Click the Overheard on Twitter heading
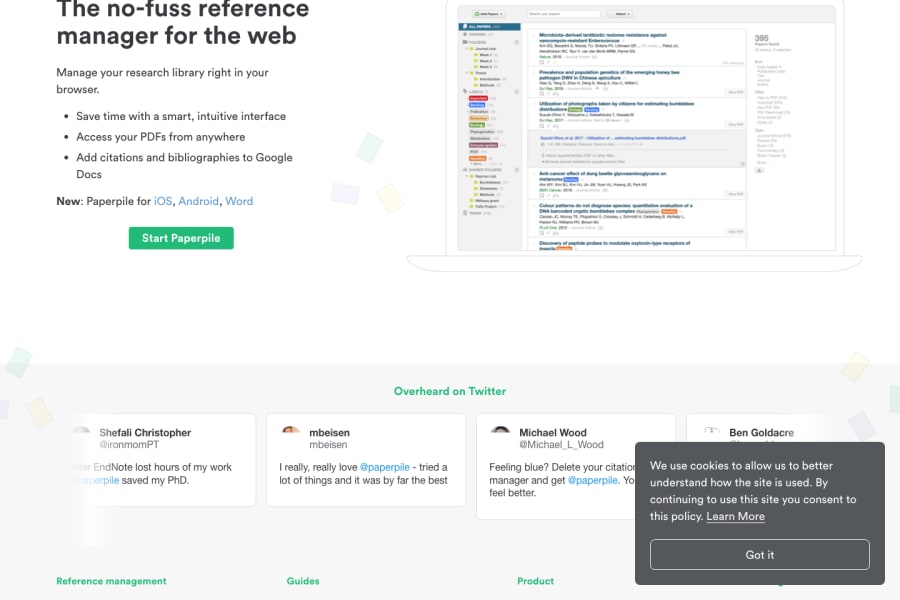Image resolution: width=900 pixels, height=600 pixels. tap(450, 391)
